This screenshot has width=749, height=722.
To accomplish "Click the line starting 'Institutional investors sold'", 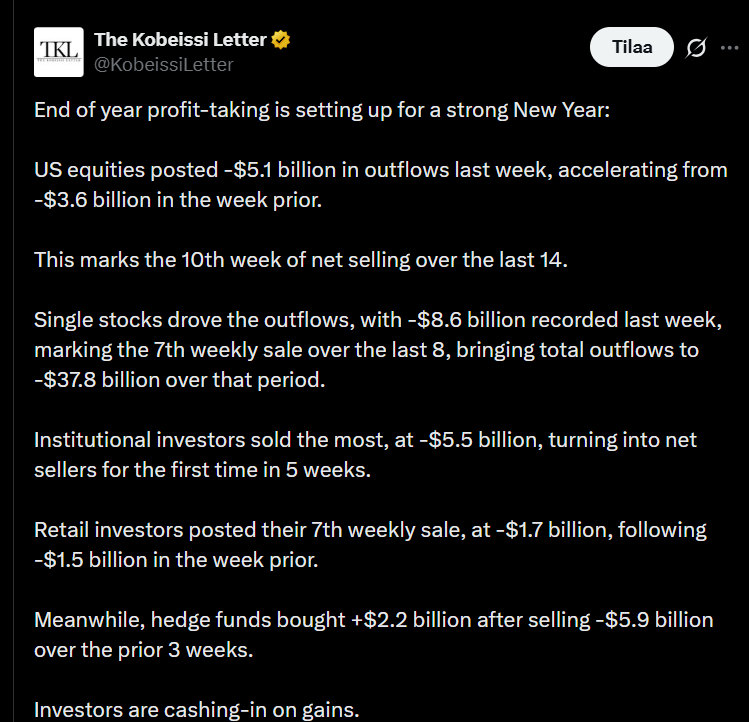I will [365, 440].
